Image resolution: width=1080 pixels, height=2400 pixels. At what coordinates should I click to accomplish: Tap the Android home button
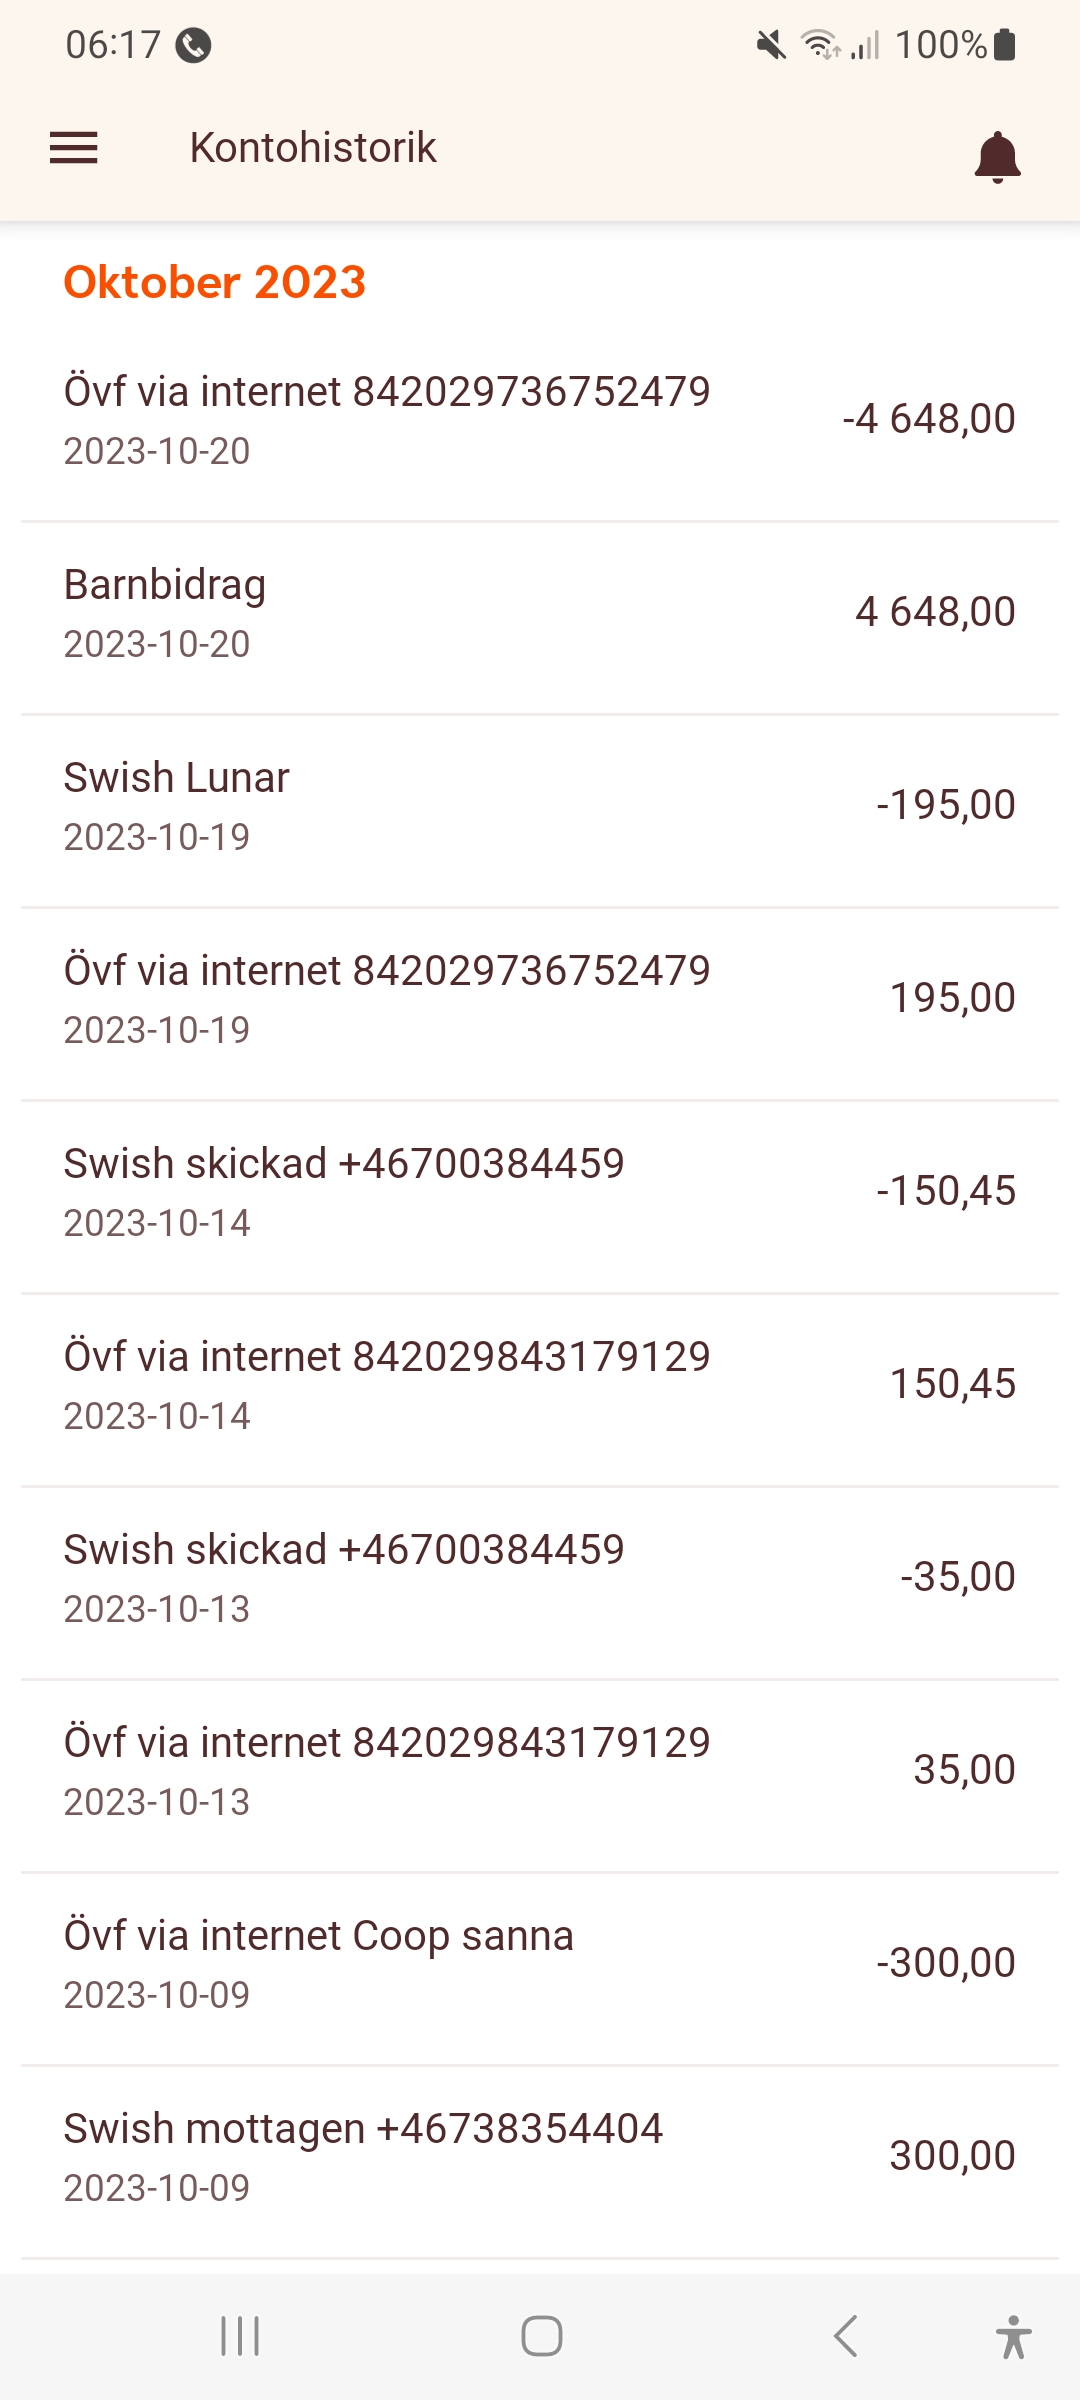541,2336
